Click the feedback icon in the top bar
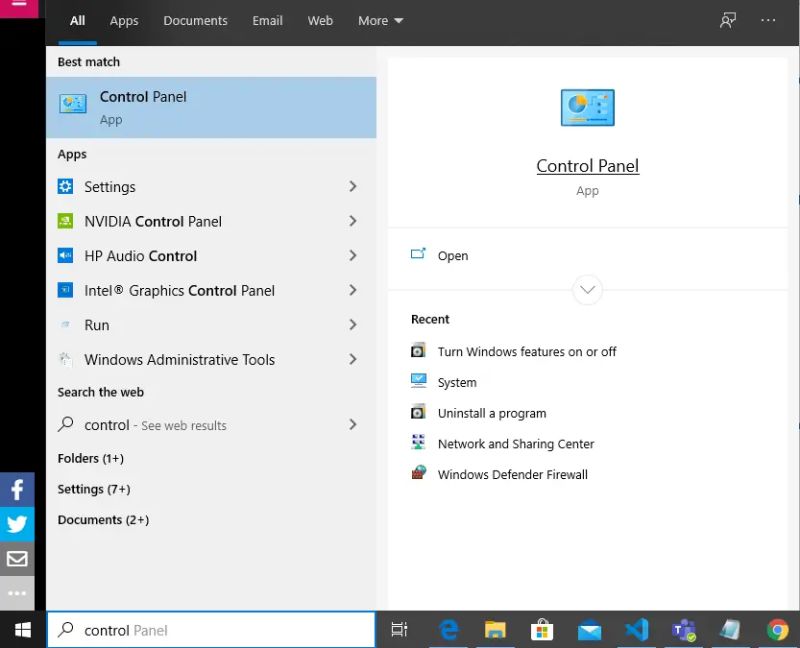The image size is (800, 648). point(727,20)
